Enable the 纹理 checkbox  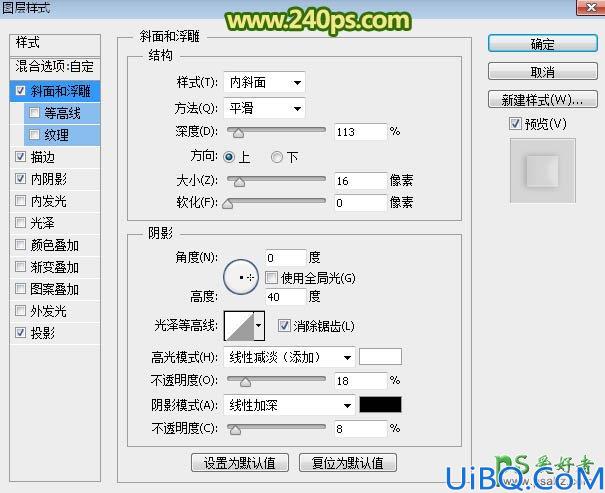[34, 135]
